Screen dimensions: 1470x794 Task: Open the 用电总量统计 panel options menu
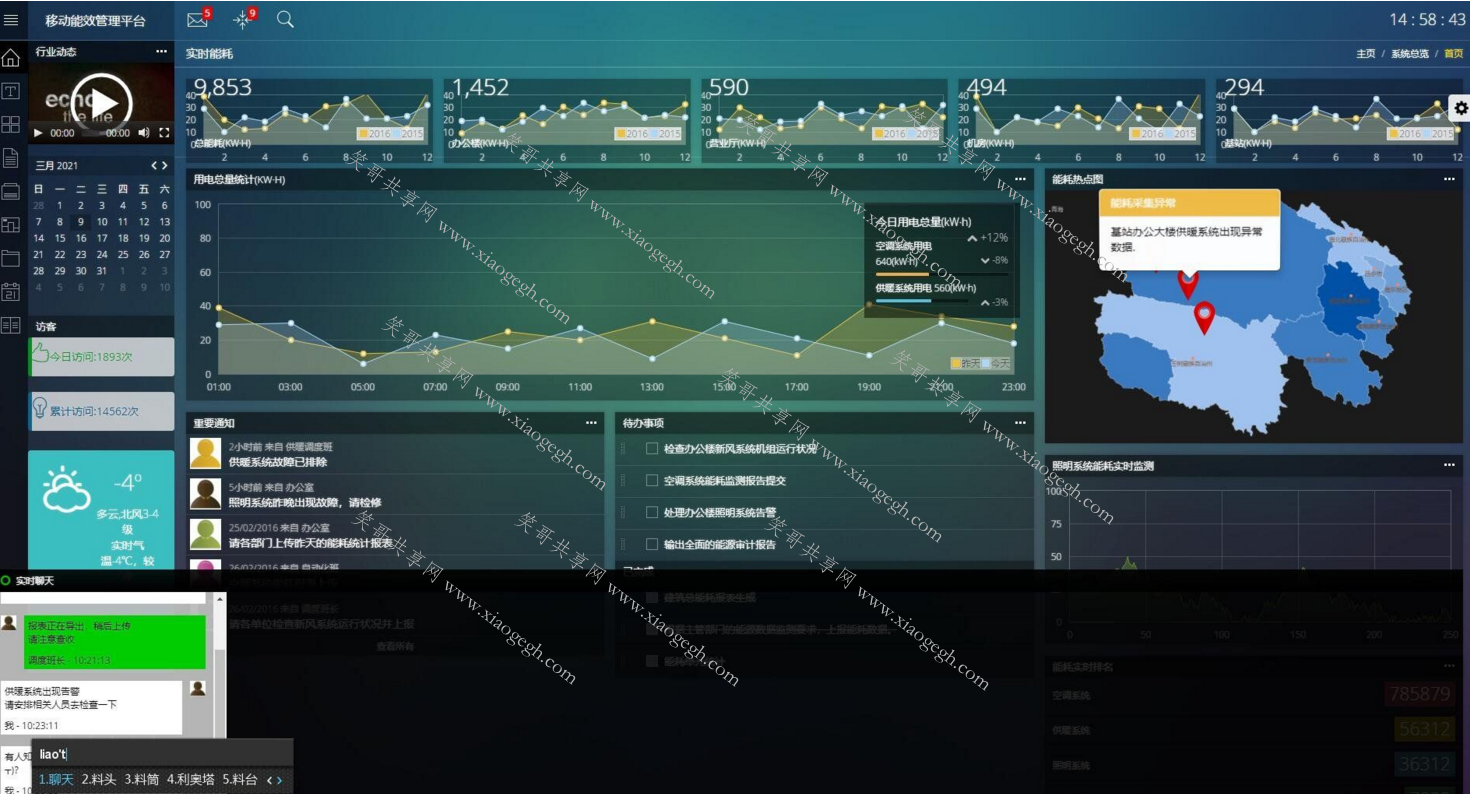1020,180
